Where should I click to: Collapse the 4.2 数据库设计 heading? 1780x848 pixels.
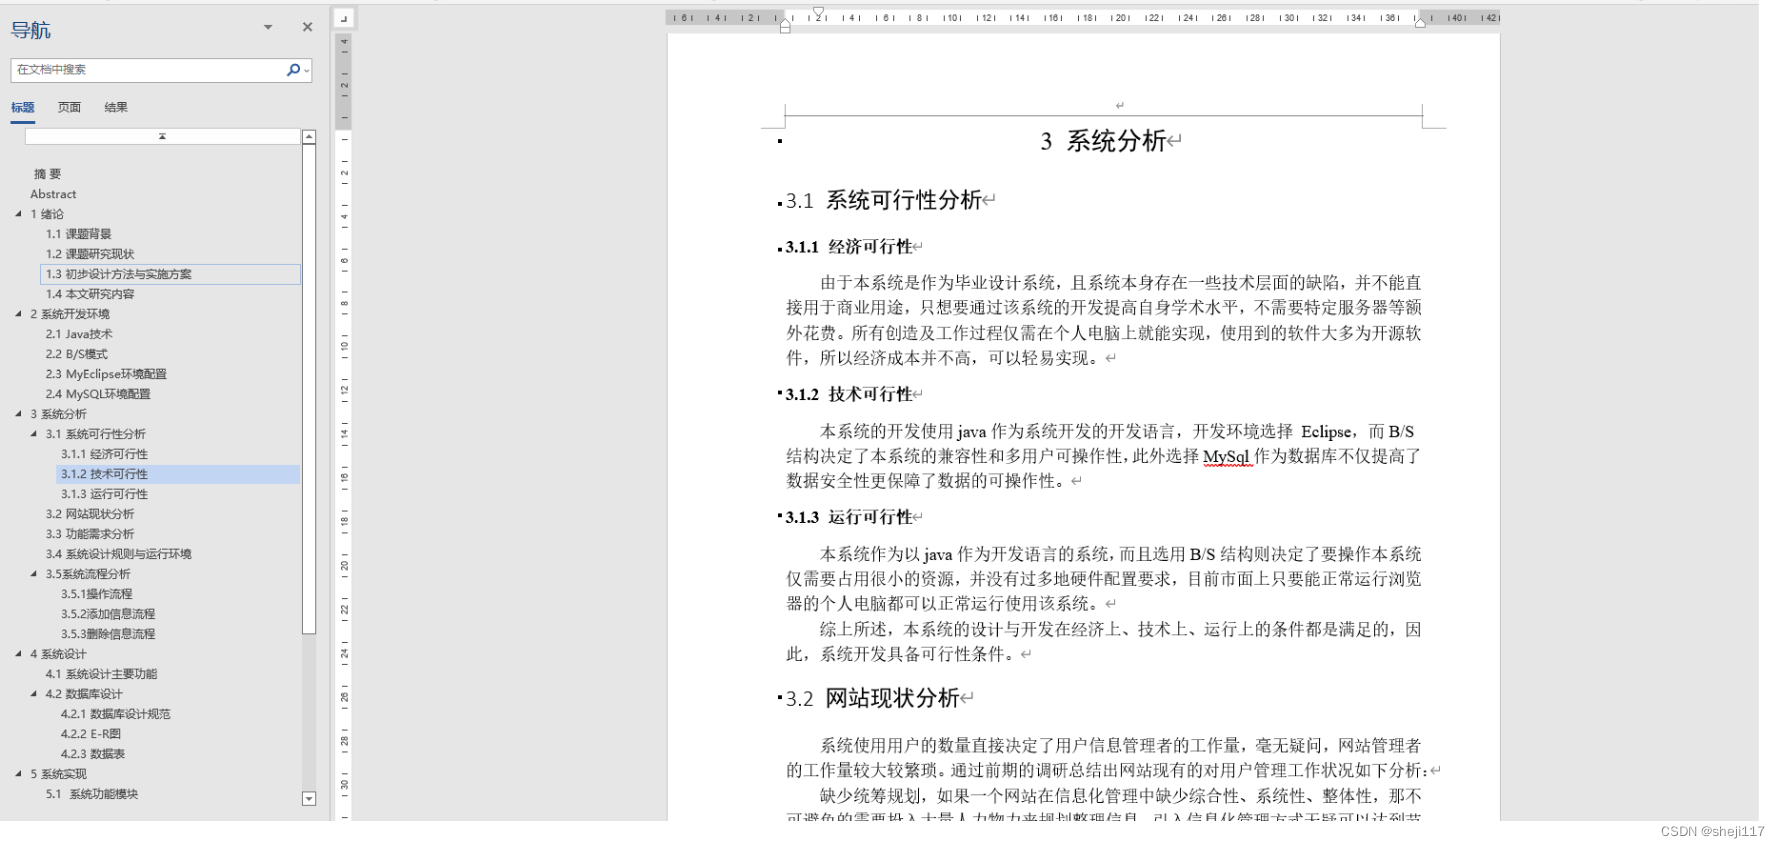click(34, 694)
